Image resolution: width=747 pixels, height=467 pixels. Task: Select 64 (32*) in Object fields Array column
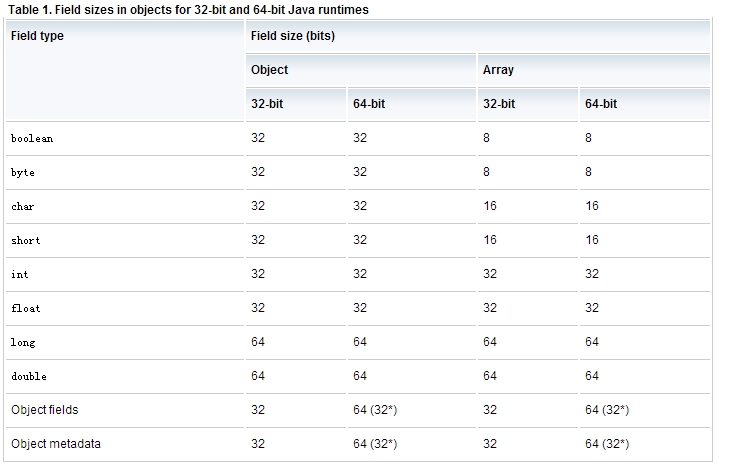click(x=607, y=410)
